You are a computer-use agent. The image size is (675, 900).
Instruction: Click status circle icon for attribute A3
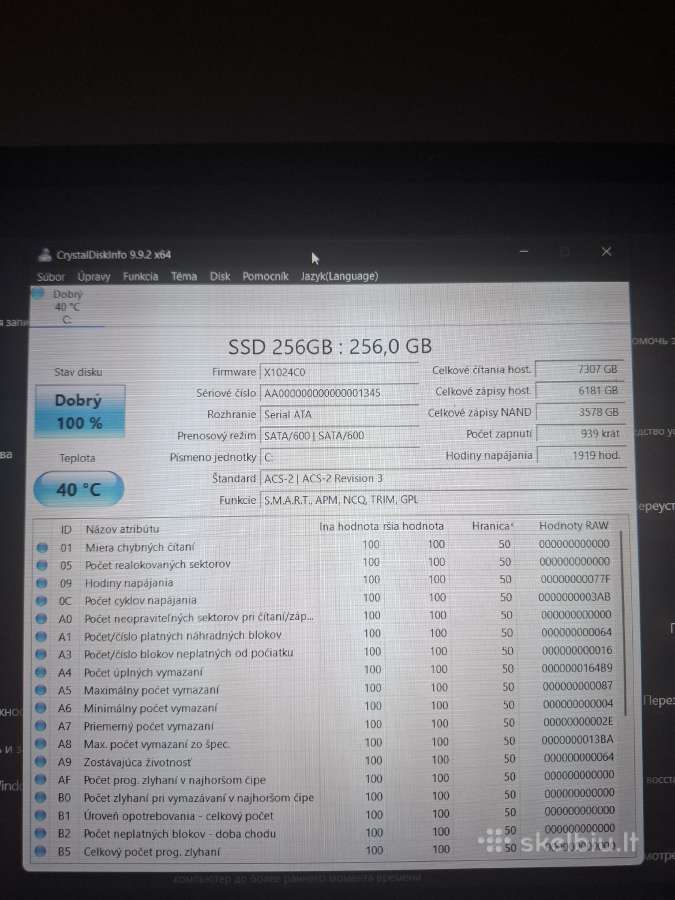point(41,654)
